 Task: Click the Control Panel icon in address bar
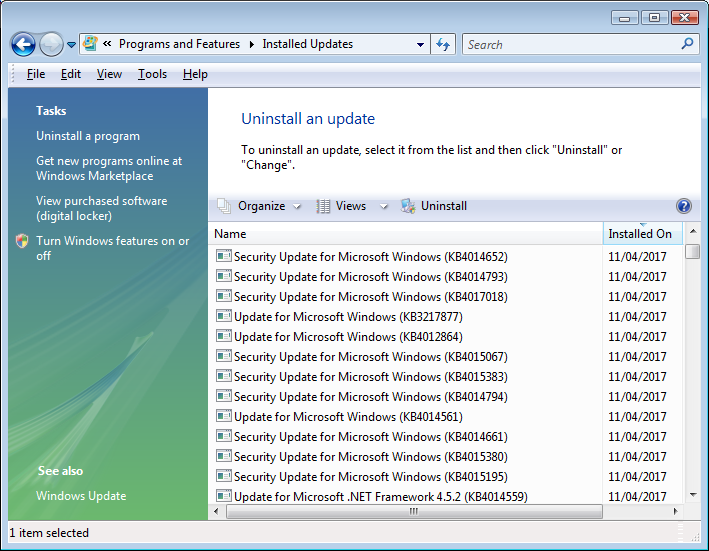coord(90,44)
